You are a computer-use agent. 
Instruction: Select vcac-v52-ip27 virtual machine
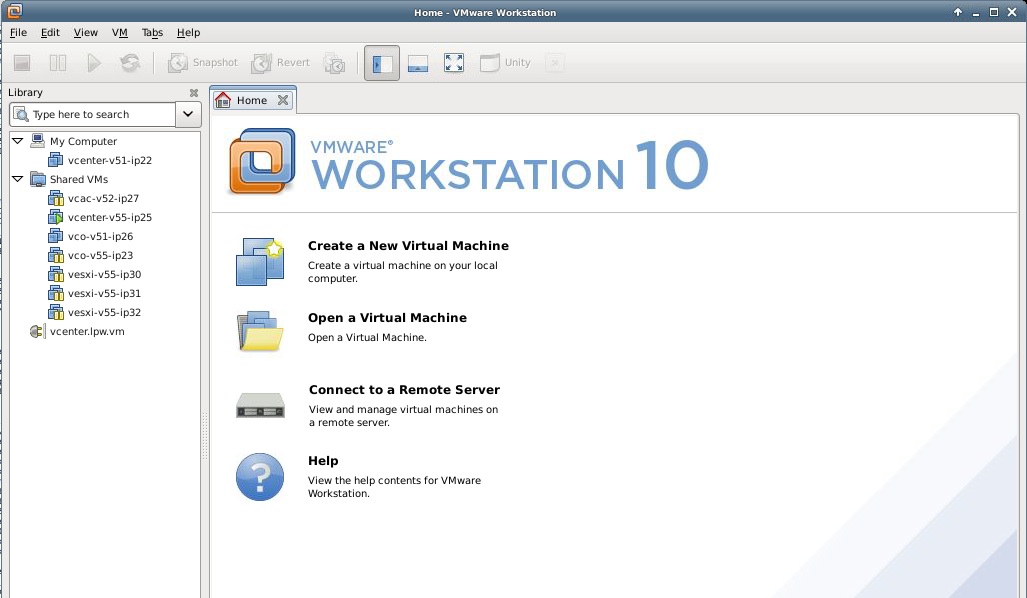pos(103,198)
